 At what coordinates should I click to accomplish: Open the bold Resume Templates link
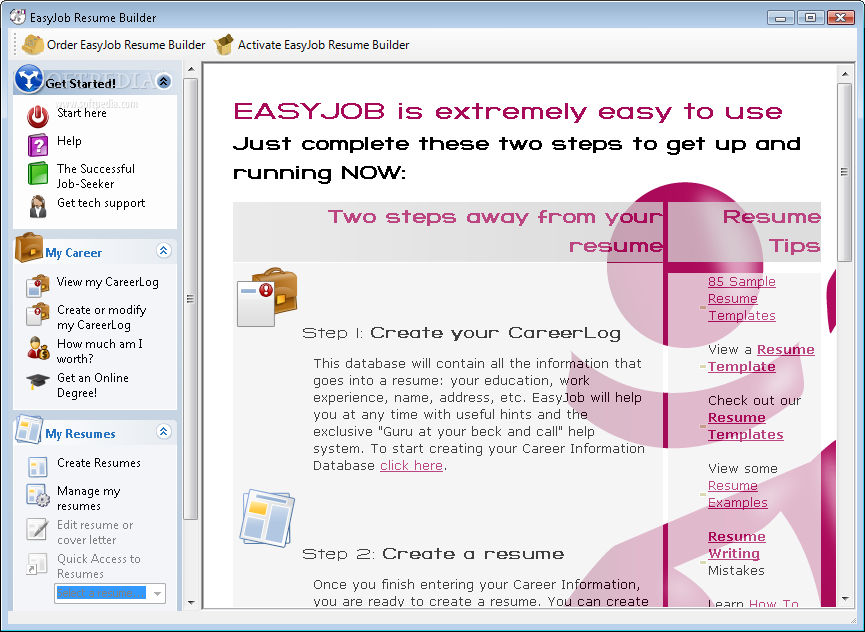click(745, 426)
